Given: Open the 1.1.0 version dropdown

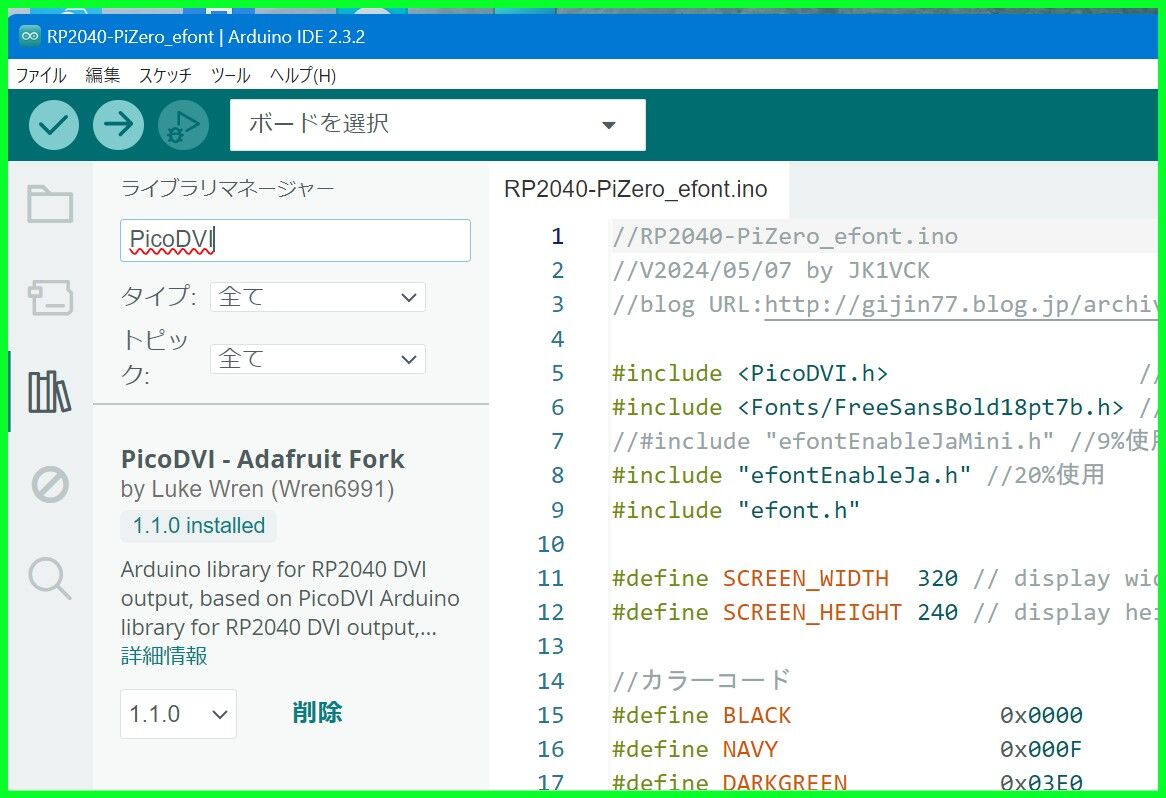Looking at the screenshot, I should (178, 714).
